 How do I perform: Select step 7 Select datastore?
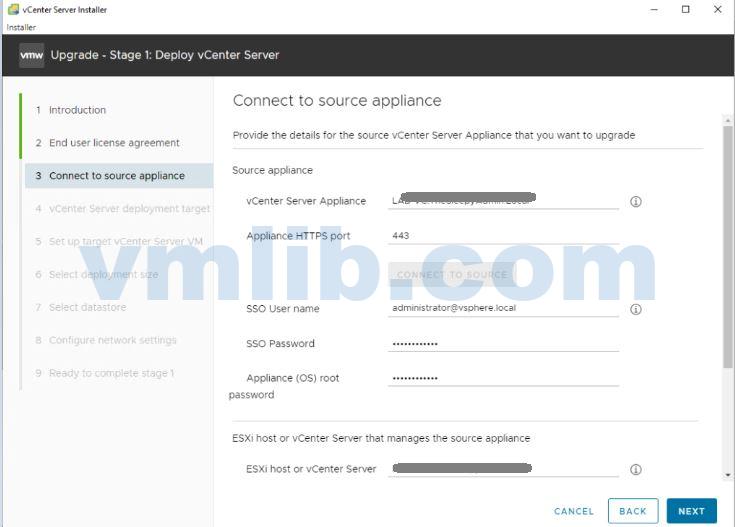[81, 307]
